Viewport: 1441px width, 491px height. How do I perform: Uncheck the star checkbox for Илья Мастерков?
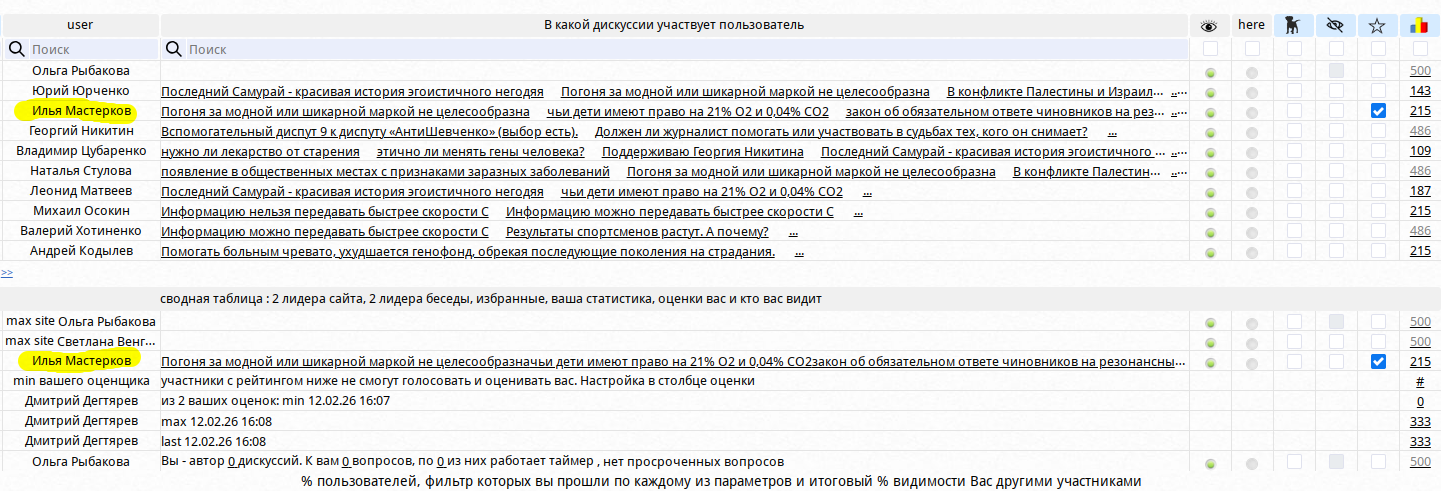(1379, 111)
